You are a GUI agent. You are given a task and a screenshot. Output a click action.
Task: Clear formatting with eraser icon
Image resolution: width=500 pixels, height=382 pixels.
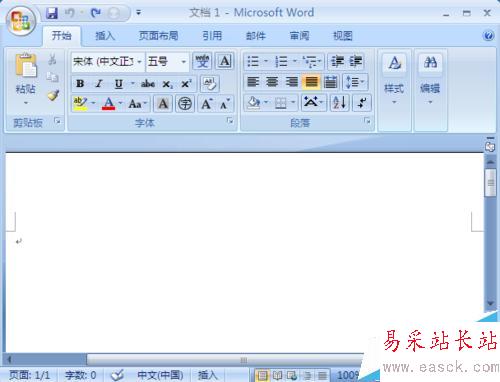click(x=210, y=84)
